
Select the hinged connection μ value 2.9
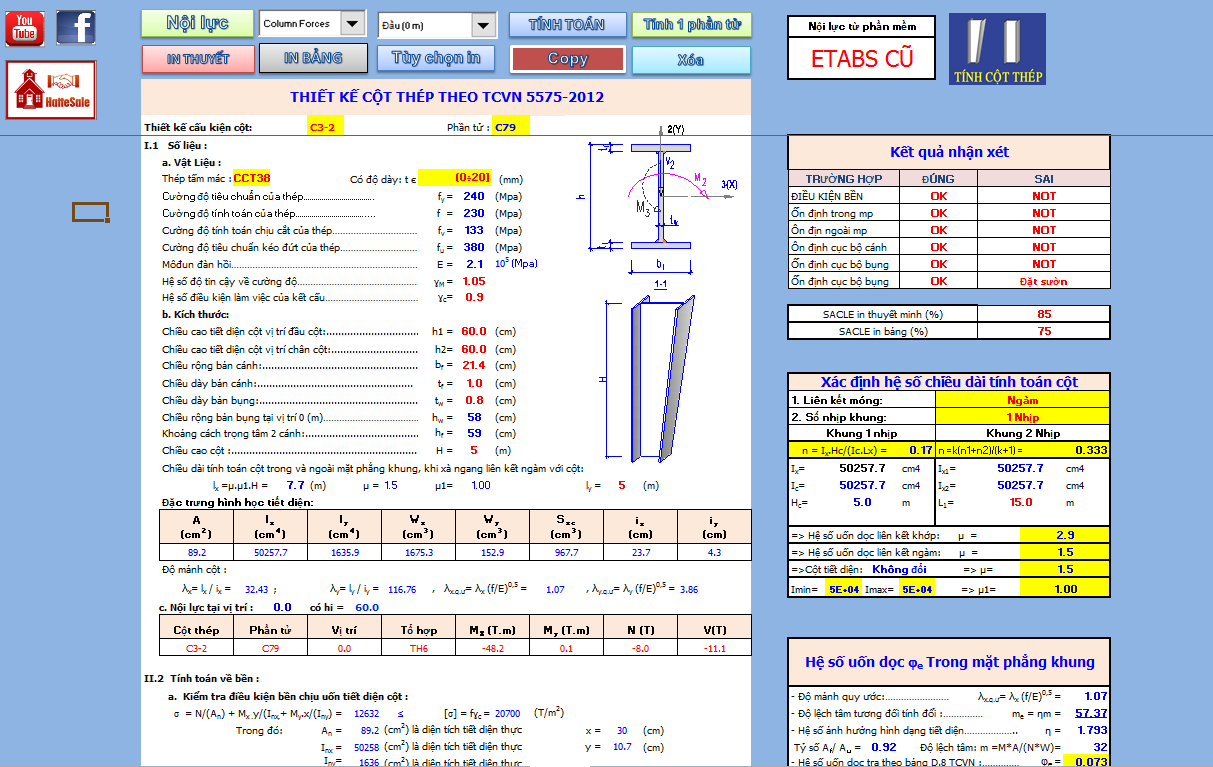(x=1065, y=535)
